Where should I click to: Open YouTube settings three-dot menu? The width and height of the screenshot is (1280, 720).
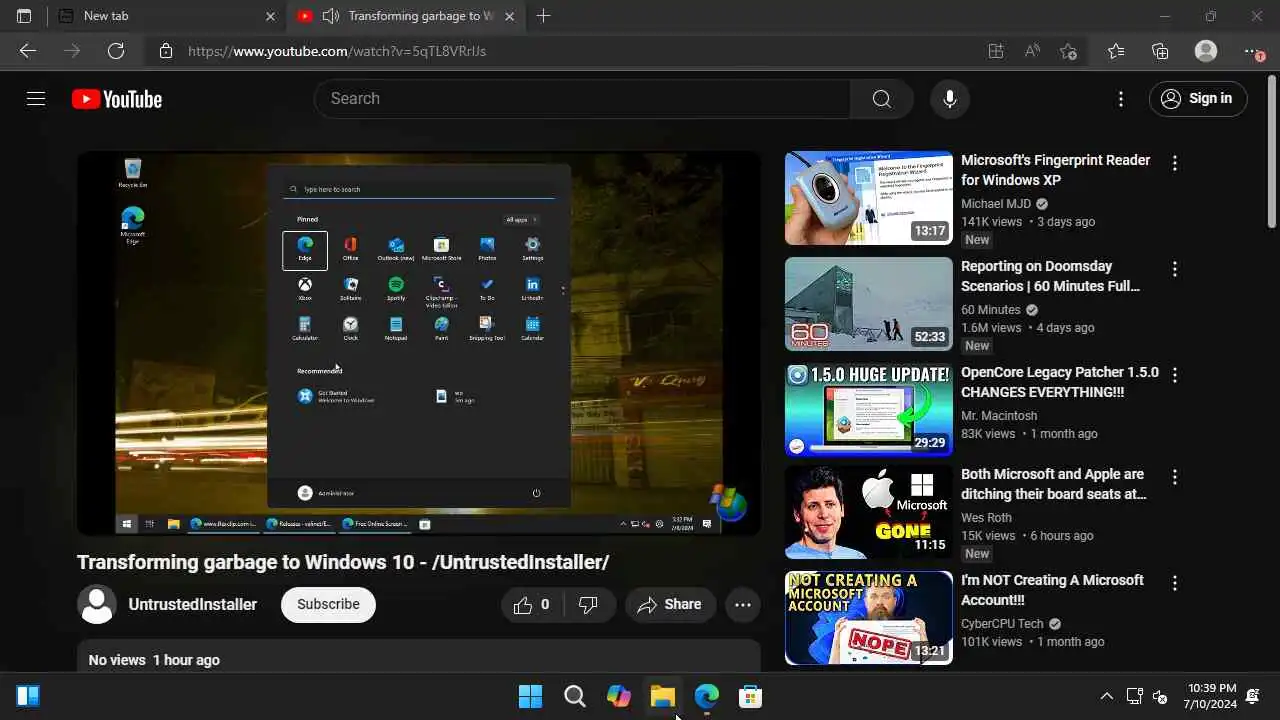click(1121, 99)
